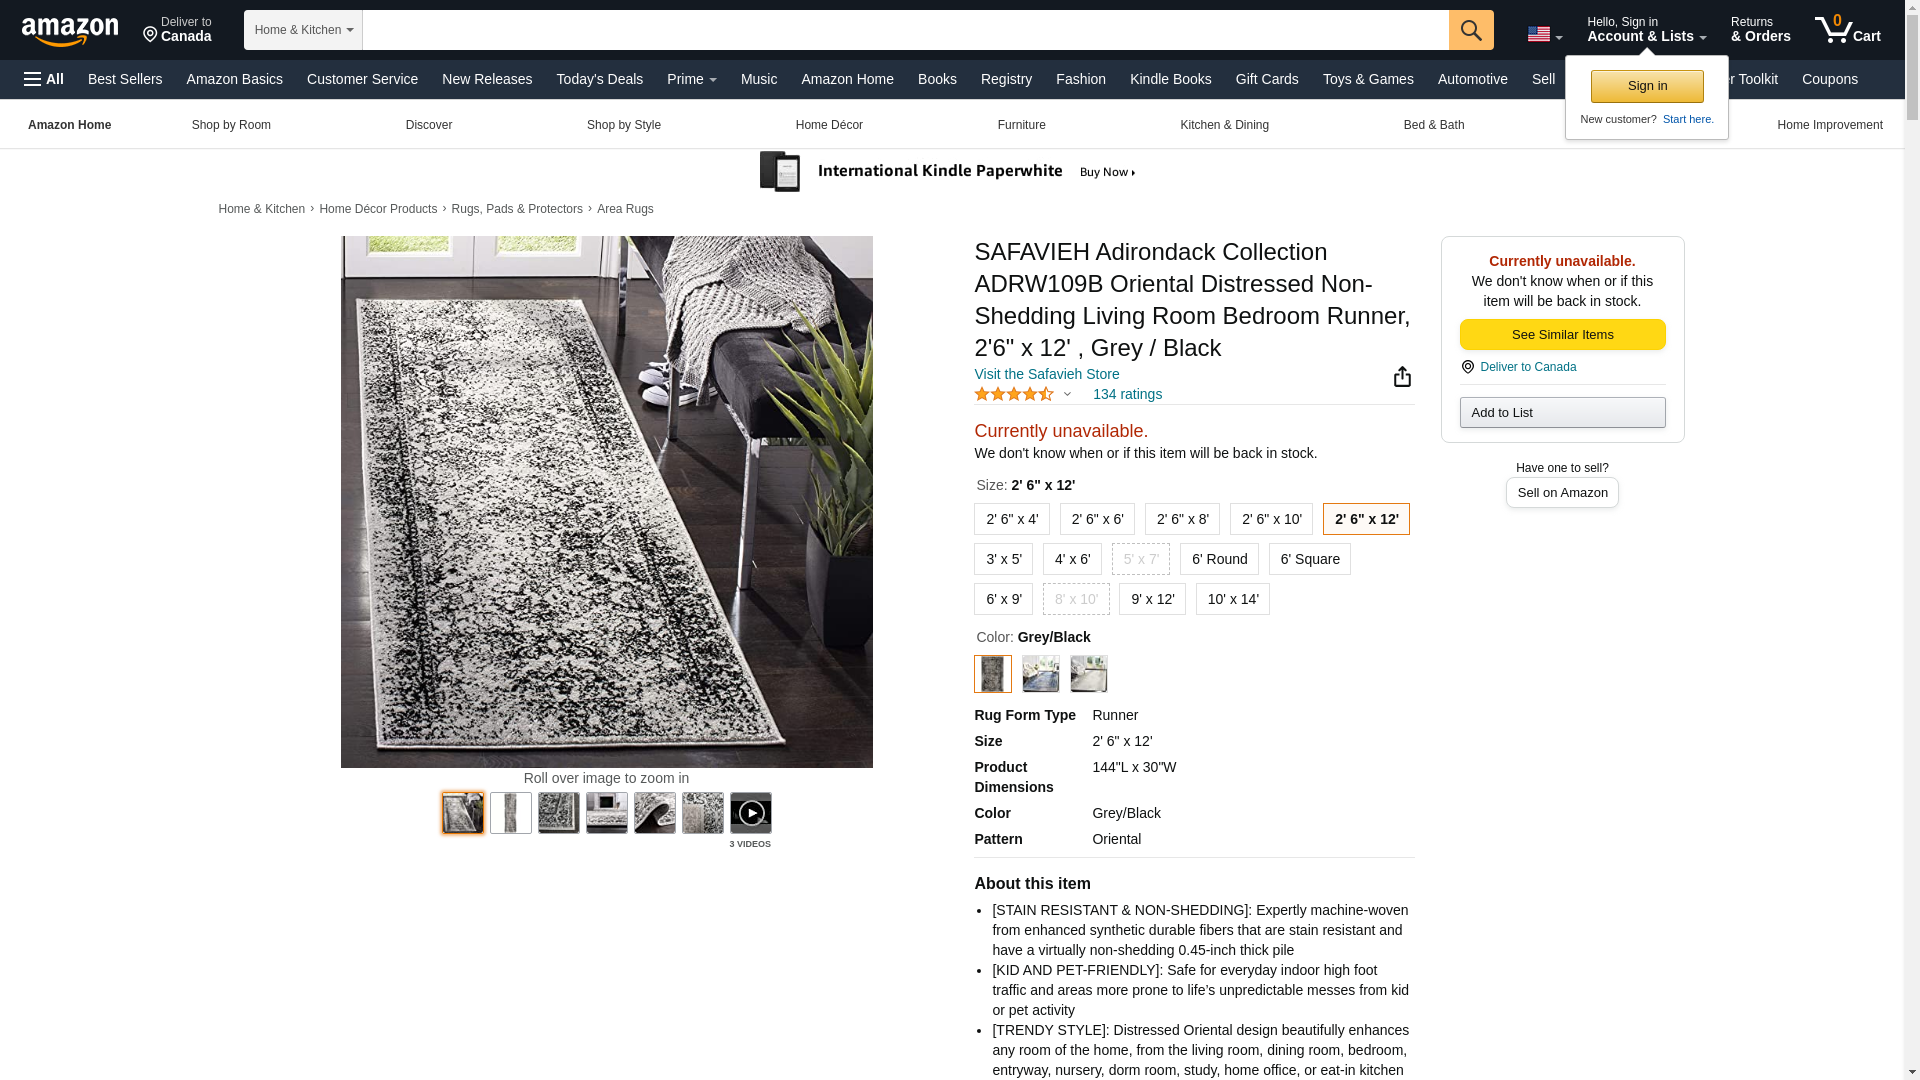The image size is (1920, 1080).
Task: Open the Furniture tab in Amazon Home bar
Action: pos(1021,125)
